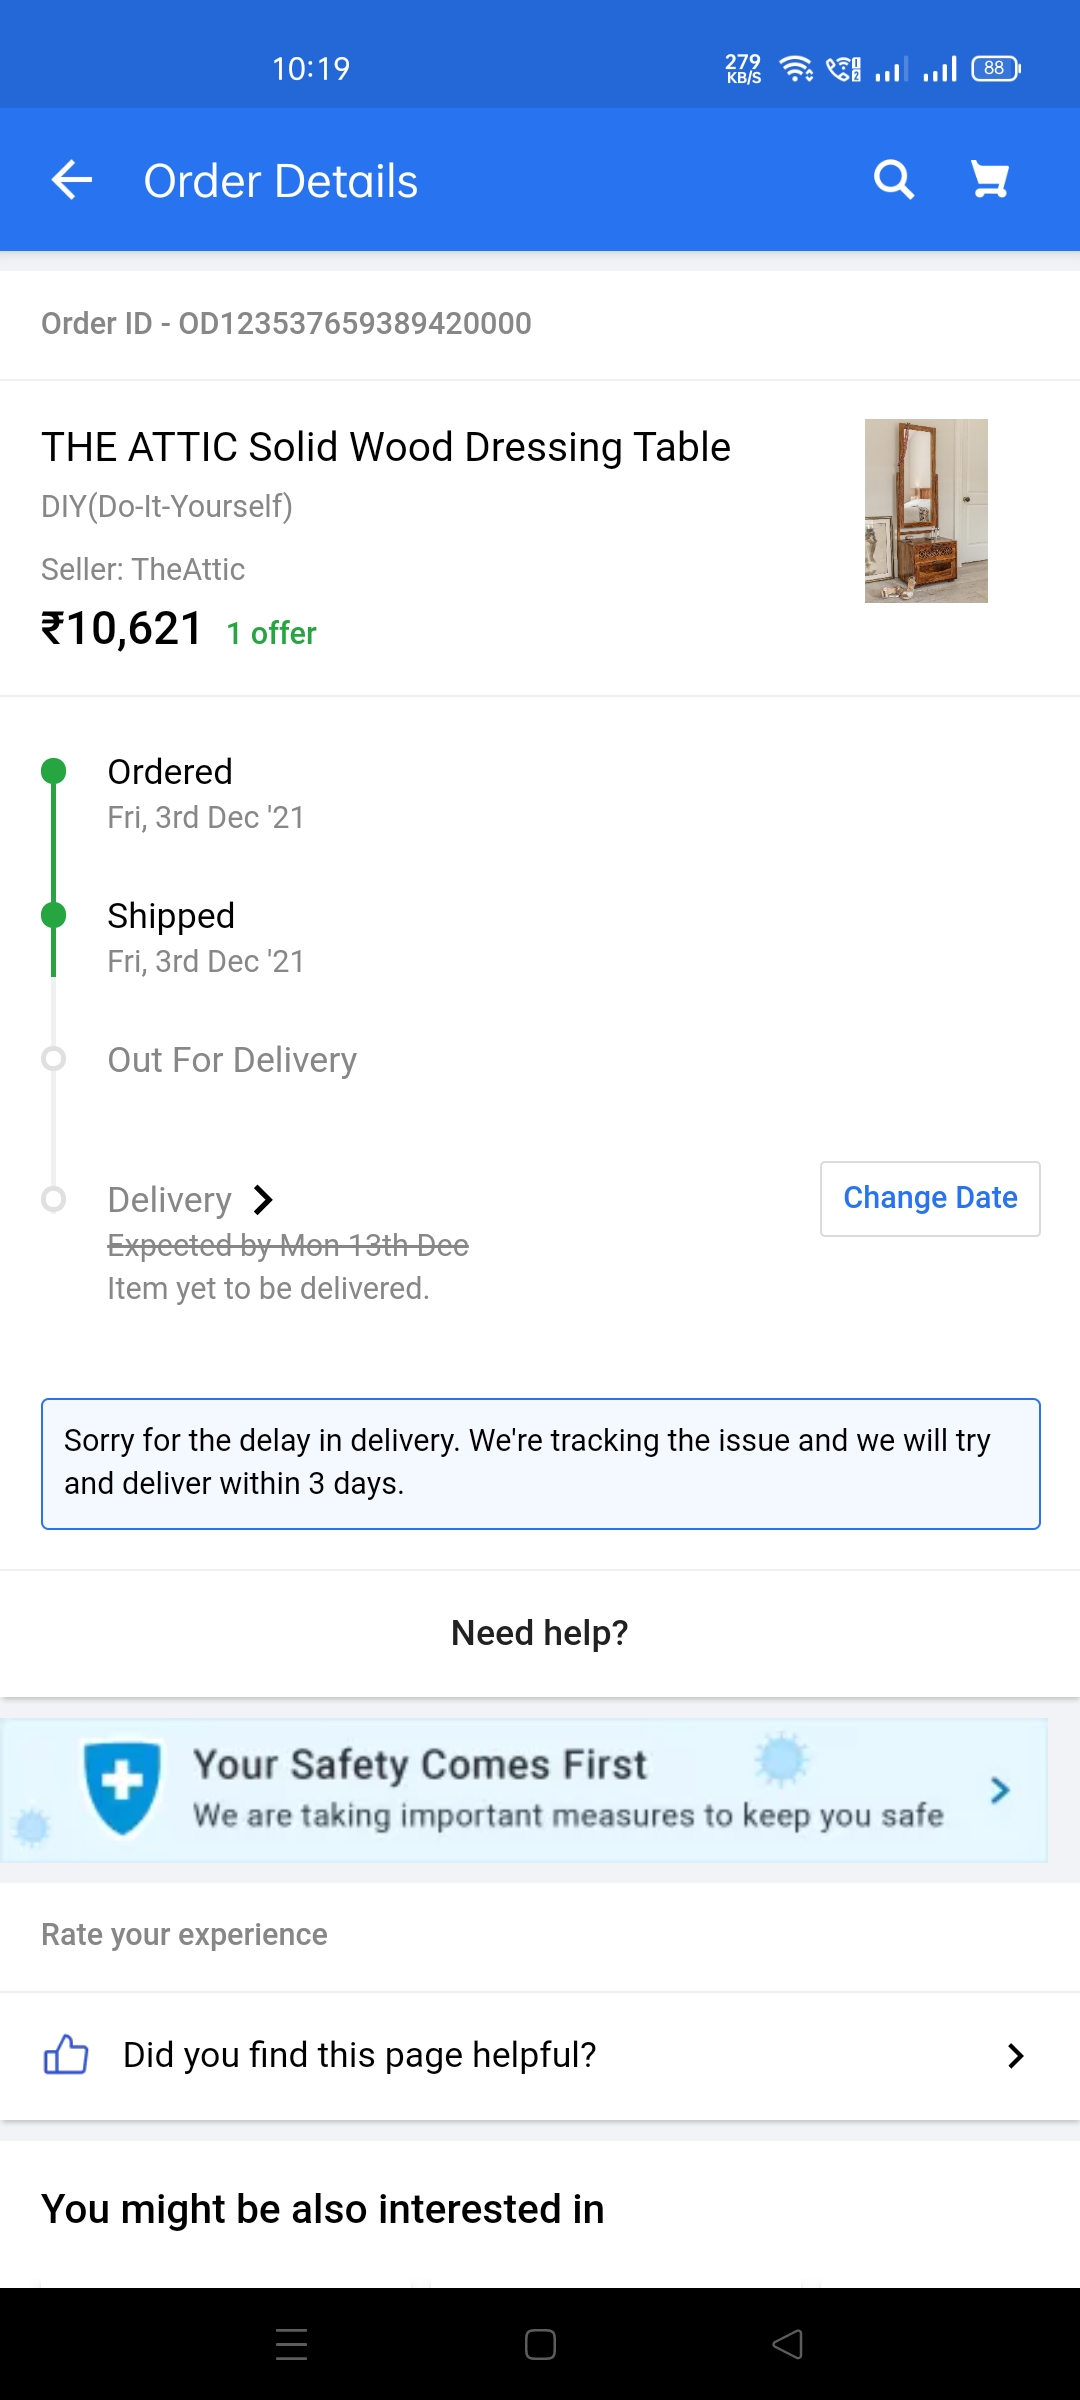Tap the product title THE ATTIC Dressing Table
This screenshot has height=2400, width=1080.
[x=386, y=447]
